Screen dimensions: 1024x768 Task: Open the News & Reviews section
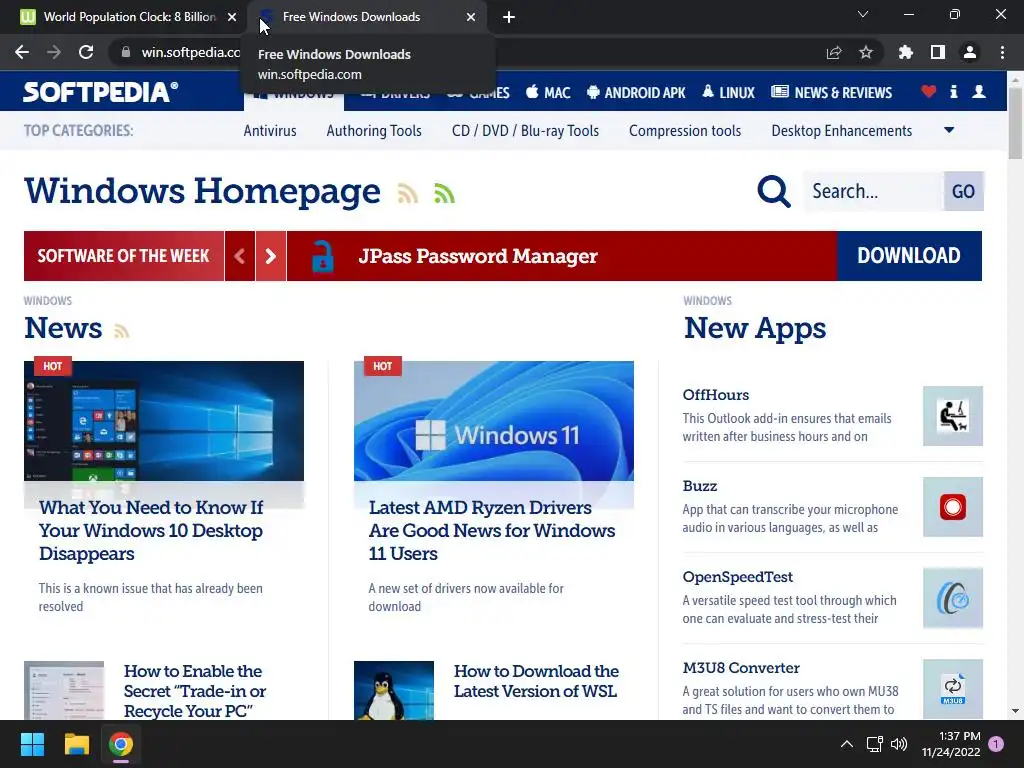[x=831, y=92]
